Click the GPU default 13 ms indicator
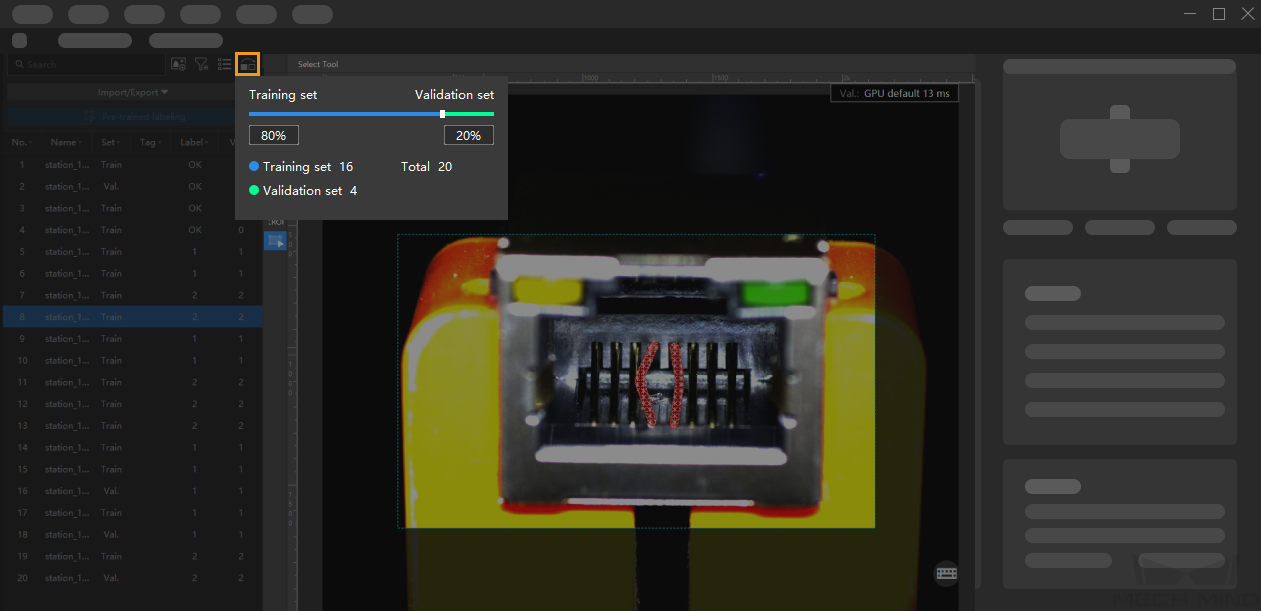Screen dimensions: 1261x611 [894, 93]
